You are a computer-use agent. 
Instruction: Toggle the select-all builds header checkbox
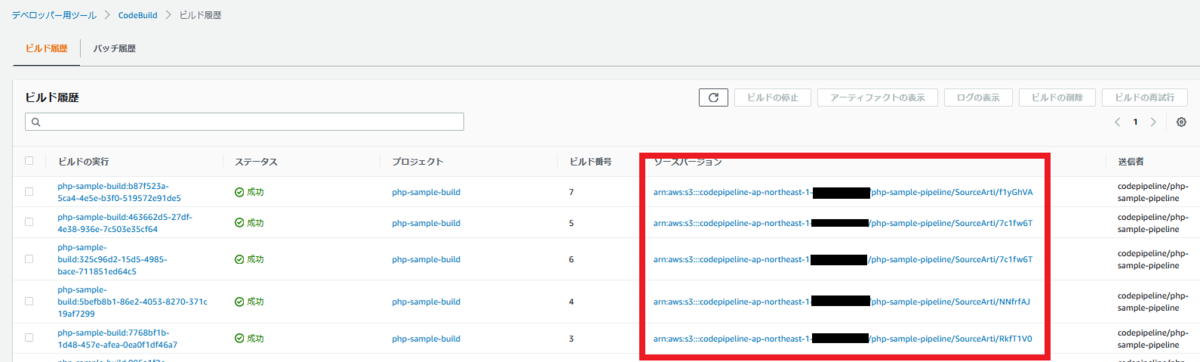point(29,161)
